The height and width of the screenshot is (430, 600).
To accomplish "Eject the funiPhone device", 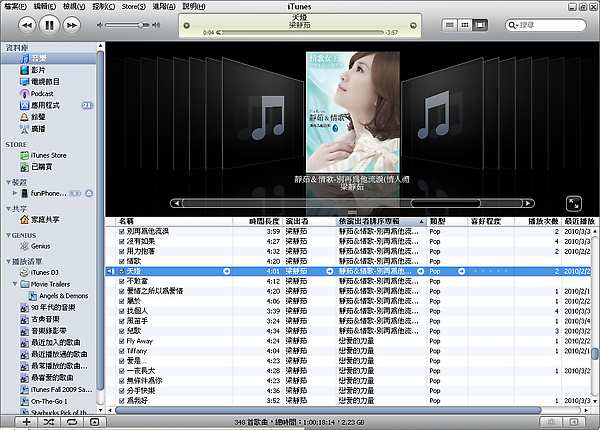I will [x=89, y=193].
